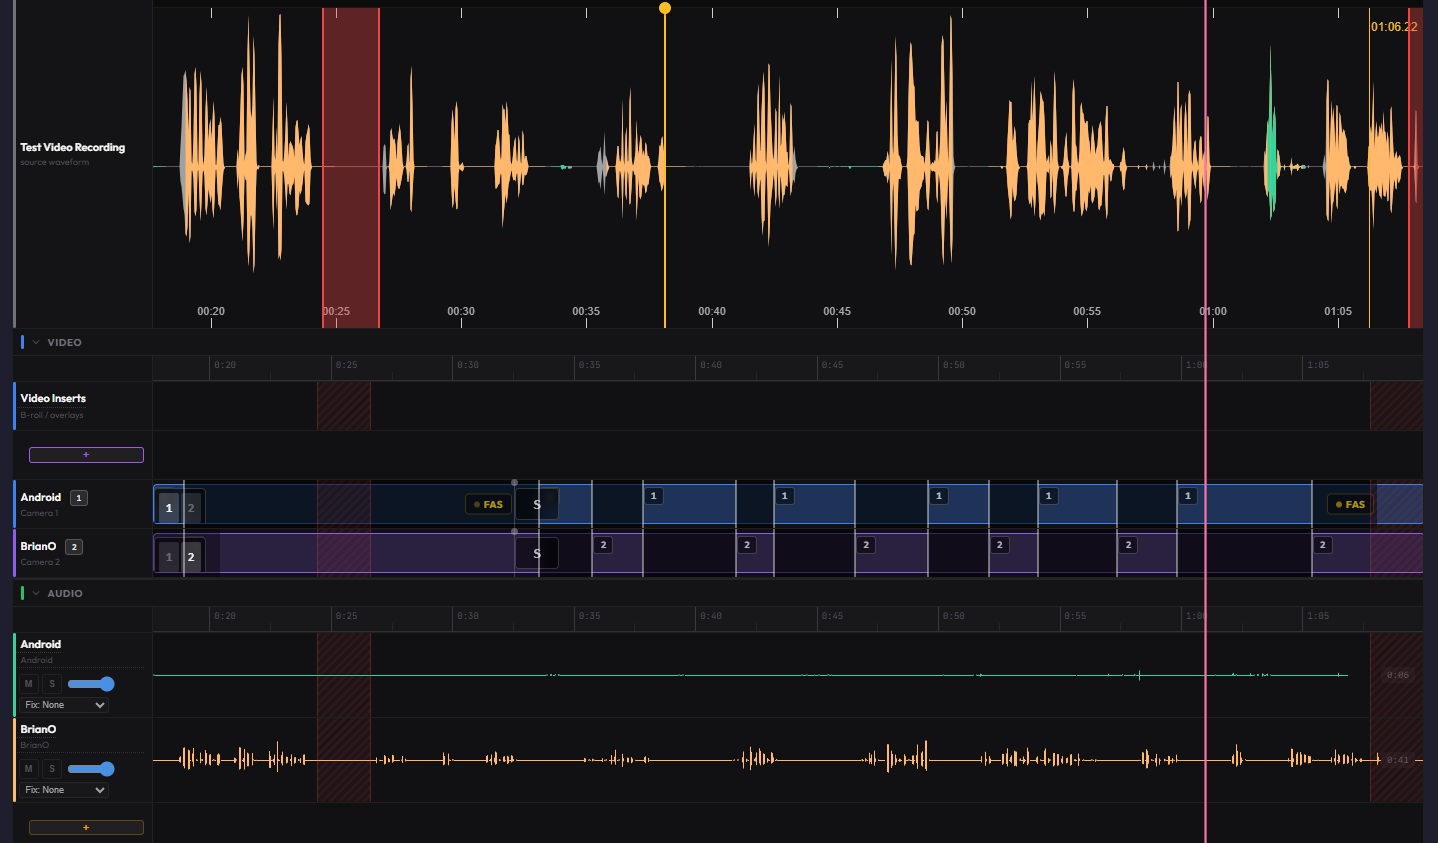The height and width of the screenshot is (843, 1438).
Task: Select Android segment badge 1 at the 0:50 mark
Action: pos(939,496)
